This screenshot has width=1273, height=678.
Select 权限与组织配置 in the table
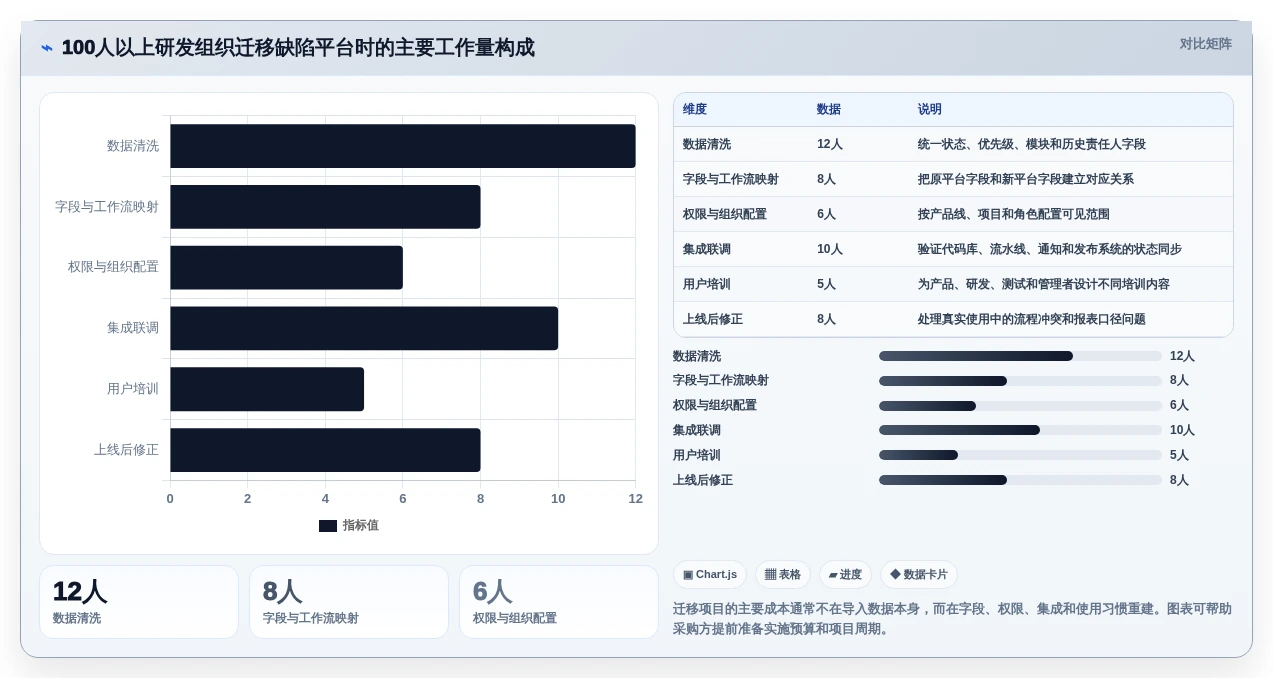(725, 214)
